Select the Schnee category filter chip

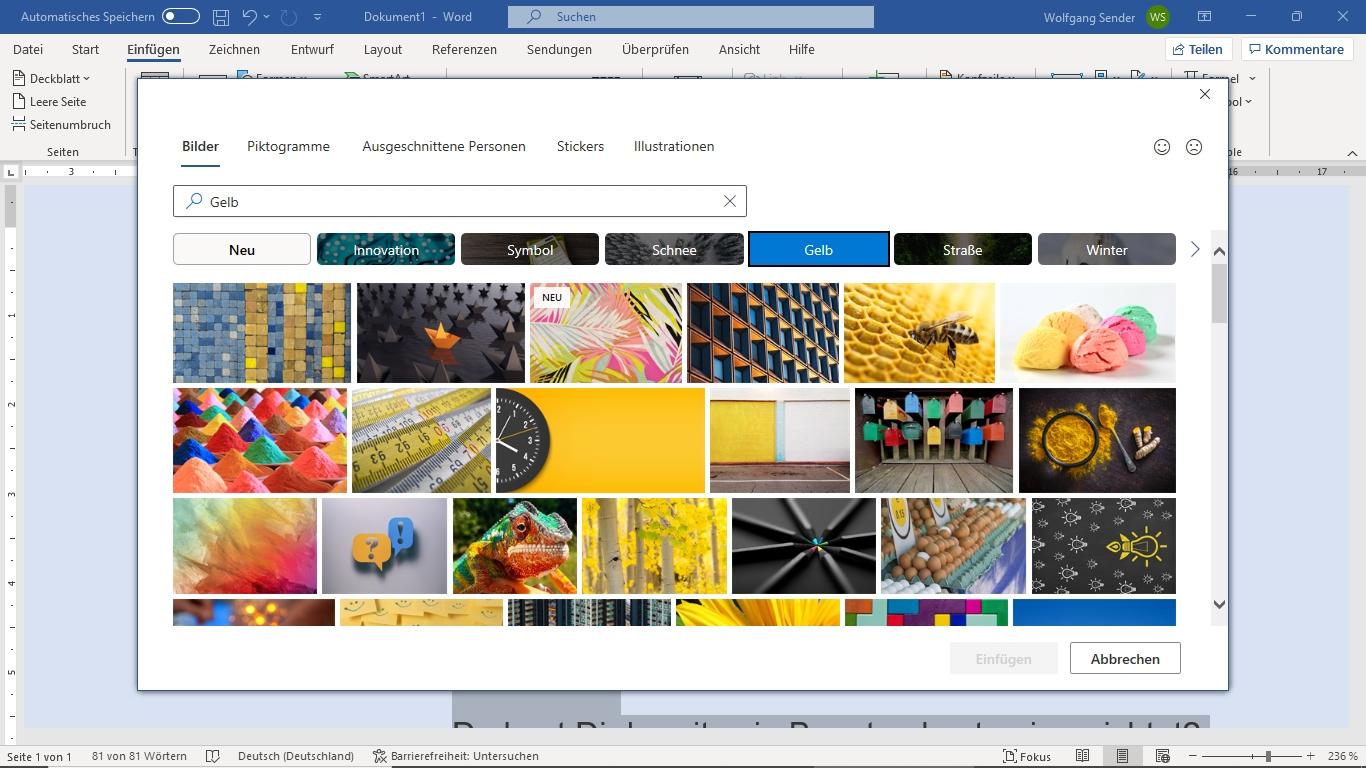(x=674, y=250)
